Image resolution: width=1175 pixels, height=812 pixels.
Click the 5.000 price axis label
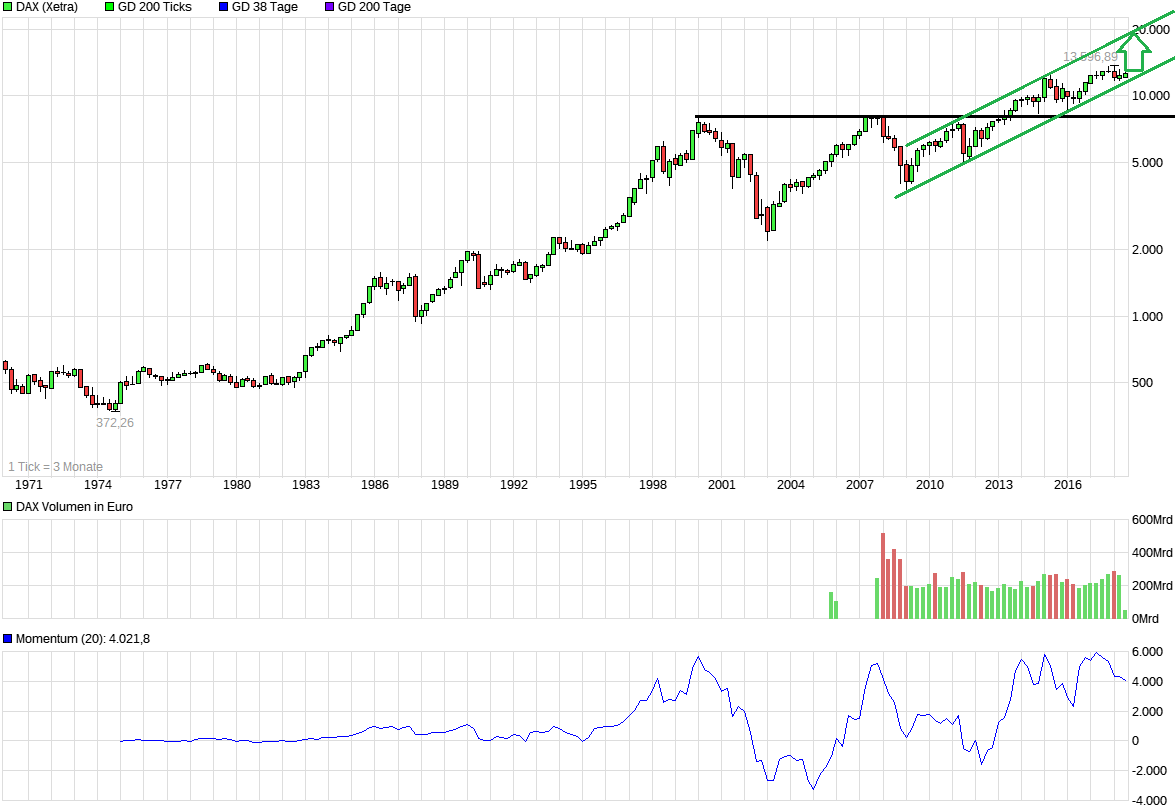[1147, 163]
